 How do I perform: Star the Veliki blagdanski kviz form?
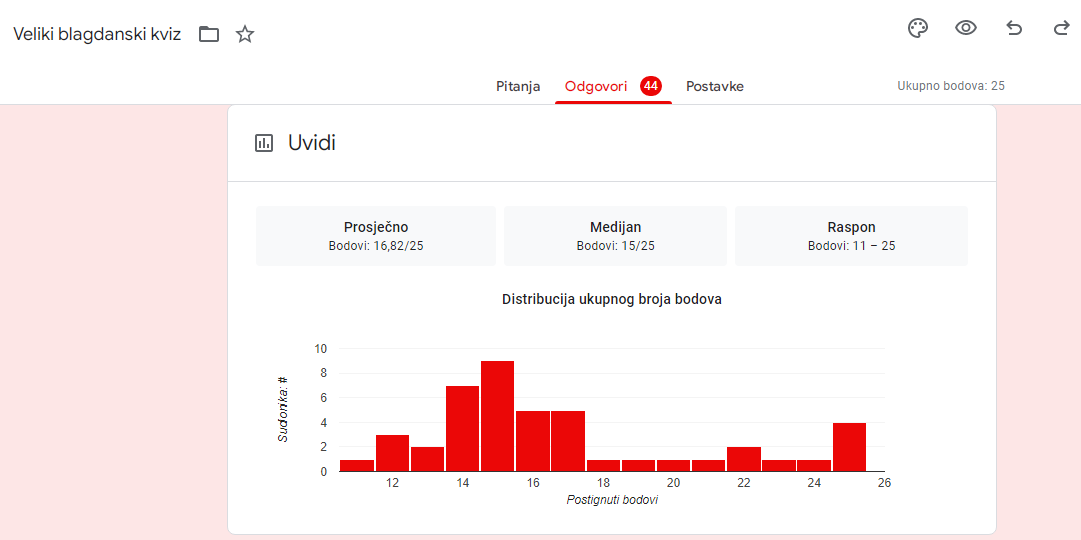click(245, 34)
